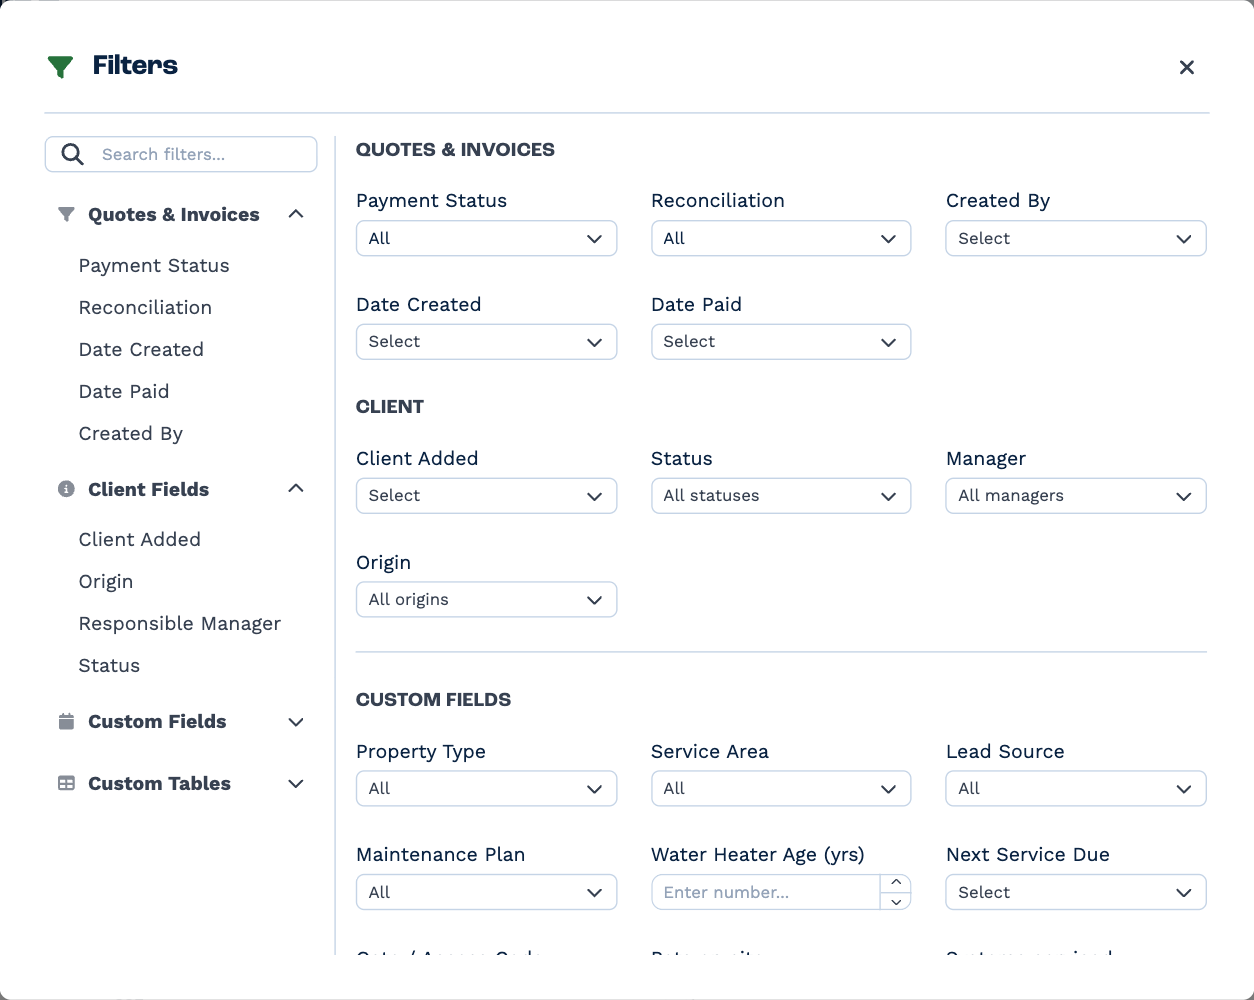Jump to Responsible Manager in sidebar
The height and width of the screenshot is (1000, 1254).
point(180,624)
